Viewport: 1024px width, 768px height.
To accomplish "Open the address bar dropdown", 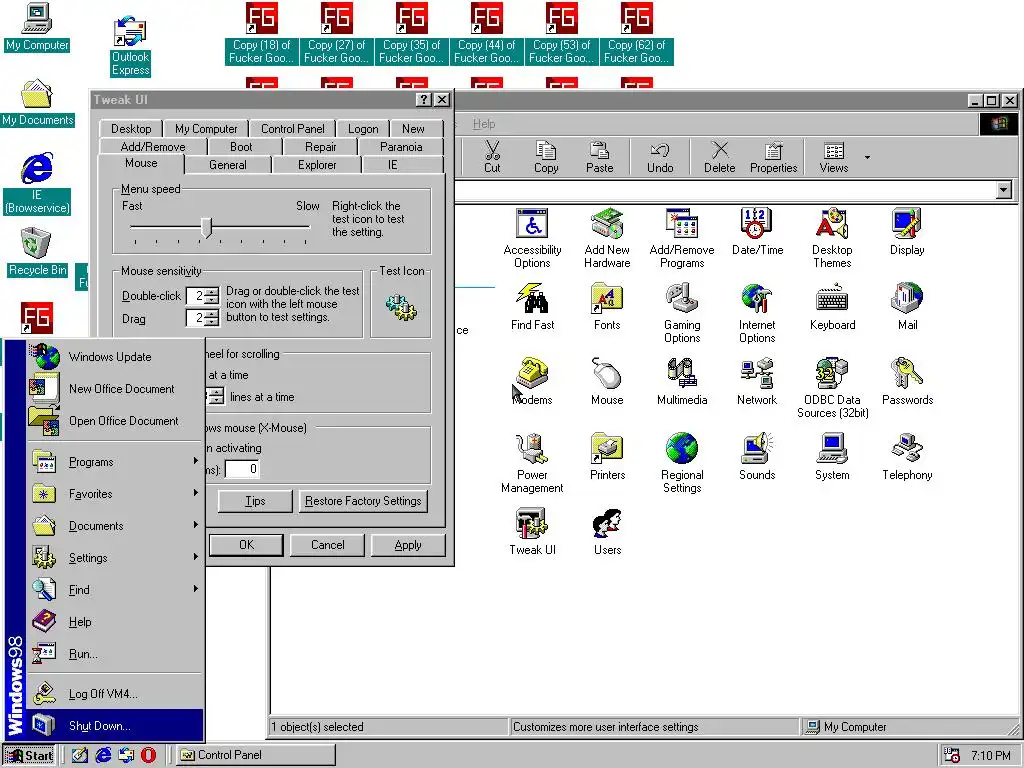I will (x=1004, y=190).
